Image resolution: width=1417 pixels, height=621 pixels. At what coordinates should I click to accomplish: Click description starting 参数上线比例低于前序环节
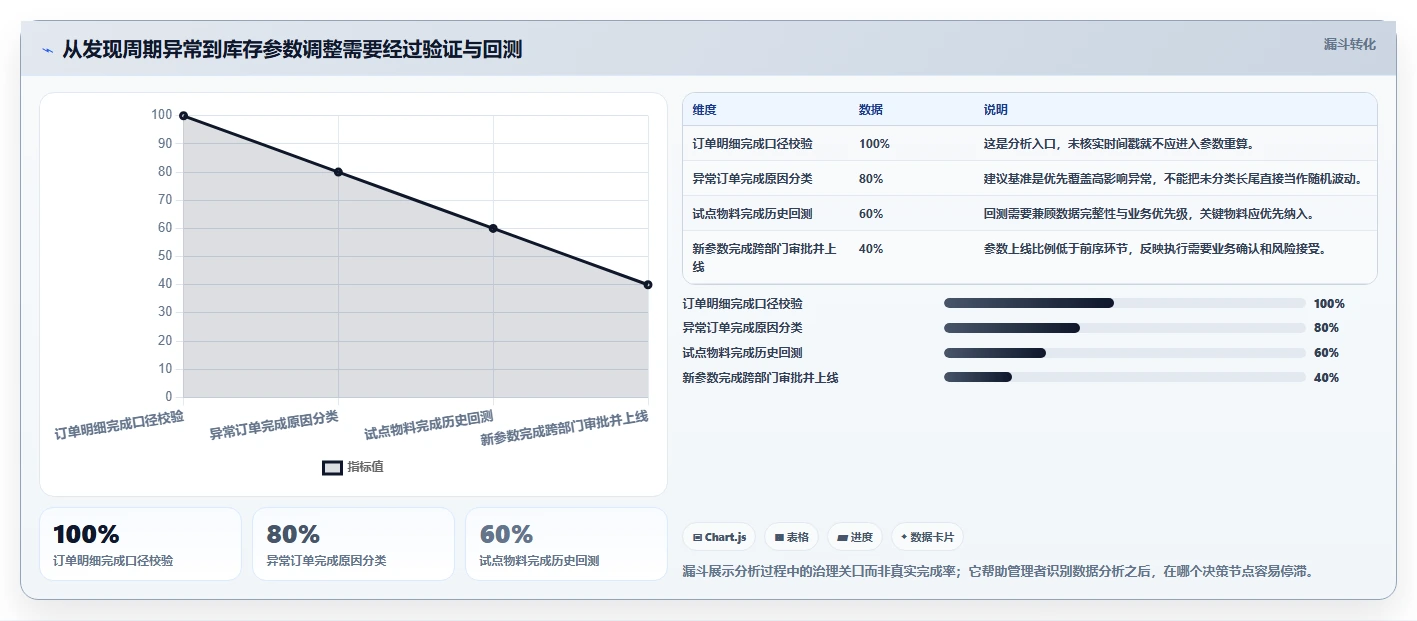[x=1155, y=249]
